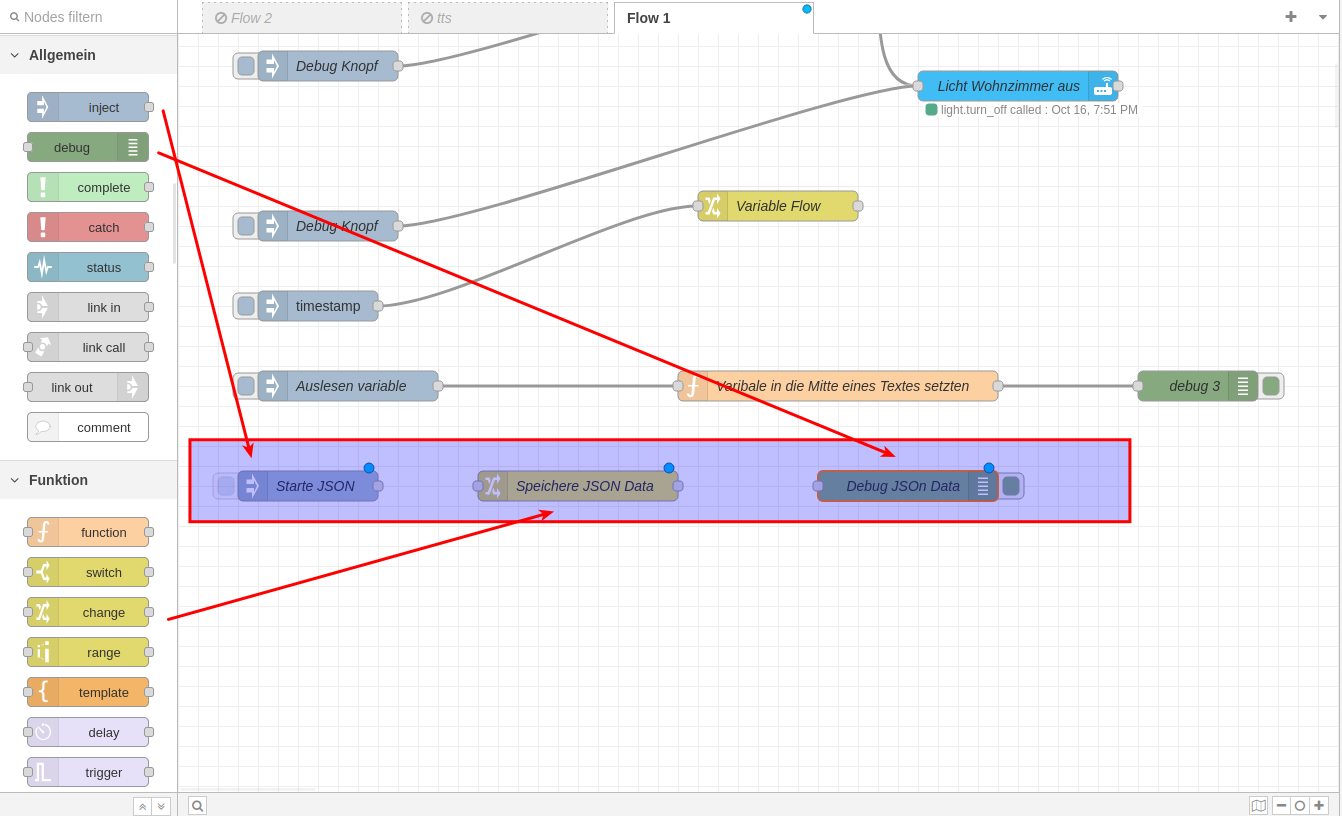The height and width of the screenshot is (816, 1342).
Task: Click the Nodes filtern search field
Action: click(95, 17)
